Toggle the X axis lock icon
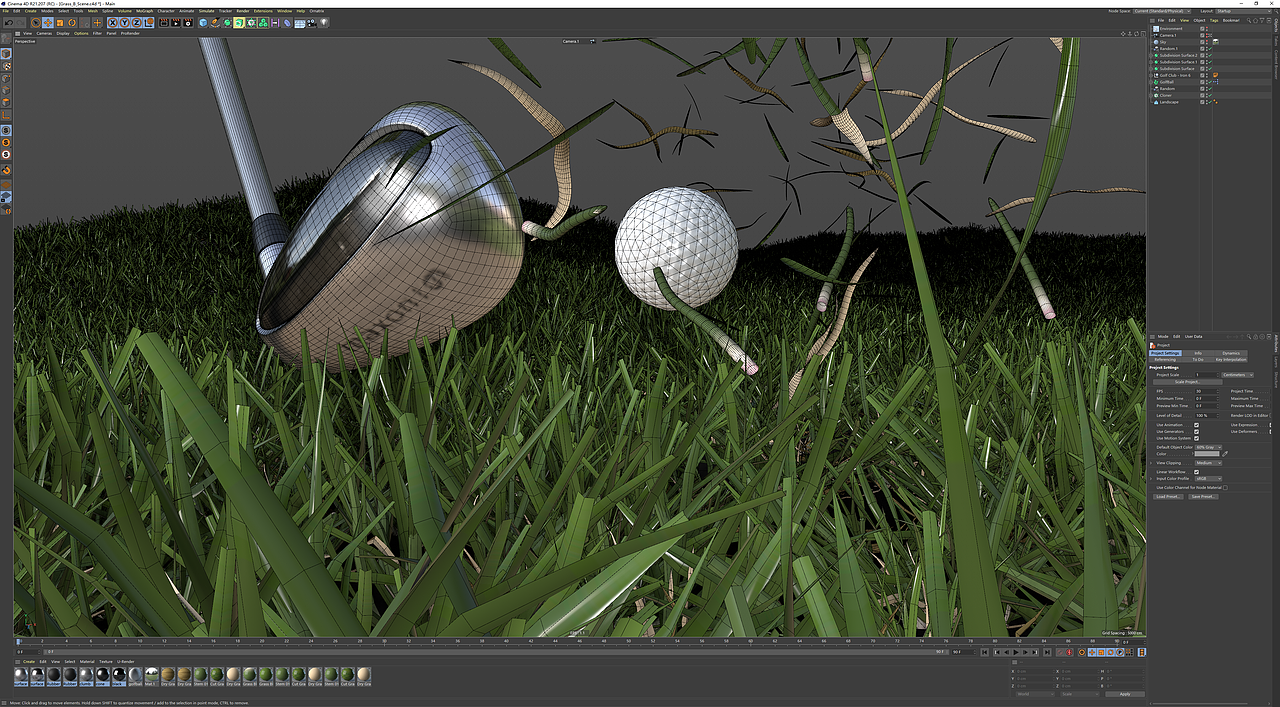Image resolution: width=1280 pixels, height=707 pixels. (113, 22)
